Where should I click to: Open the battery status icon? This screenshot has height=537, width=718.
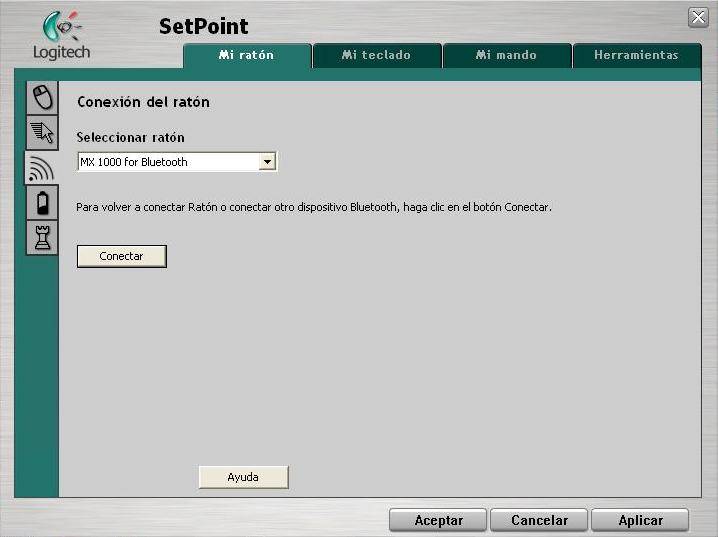42,202
